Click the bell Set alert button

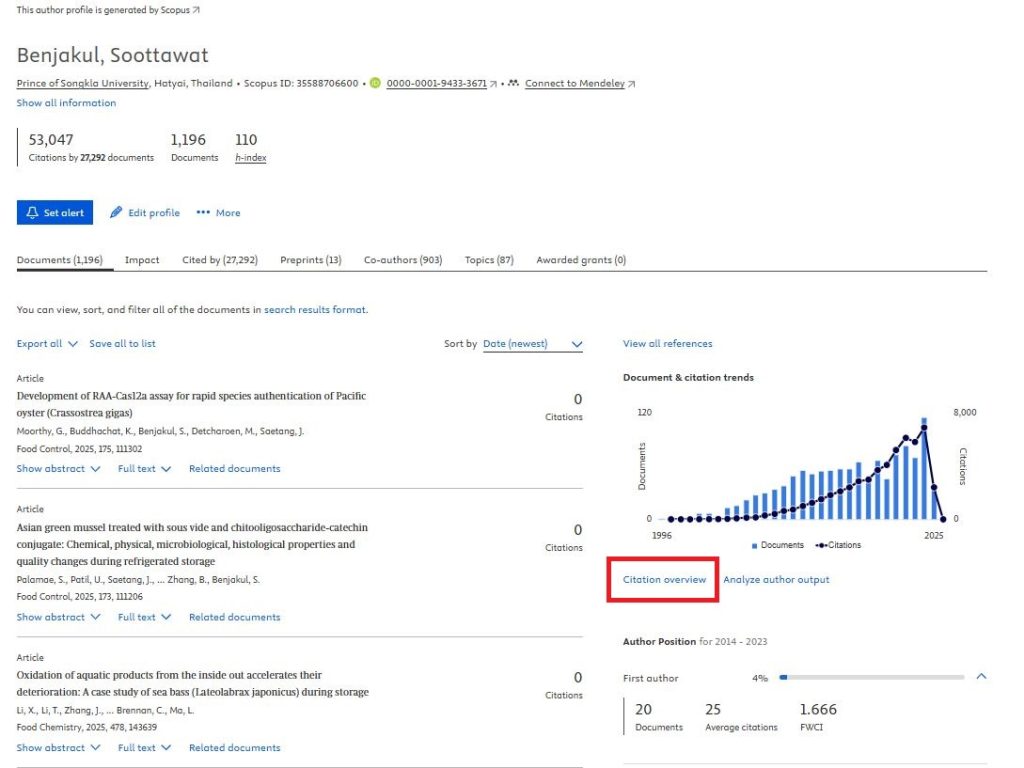[x=55, y=213]
